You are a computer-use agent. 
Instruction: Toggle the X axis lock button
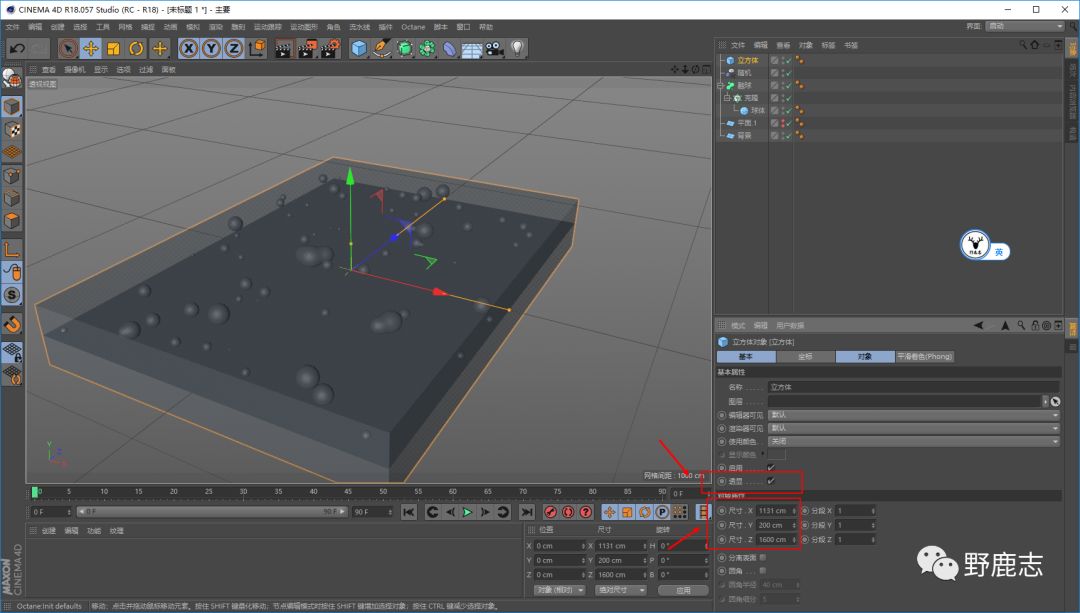pos(189,48)
